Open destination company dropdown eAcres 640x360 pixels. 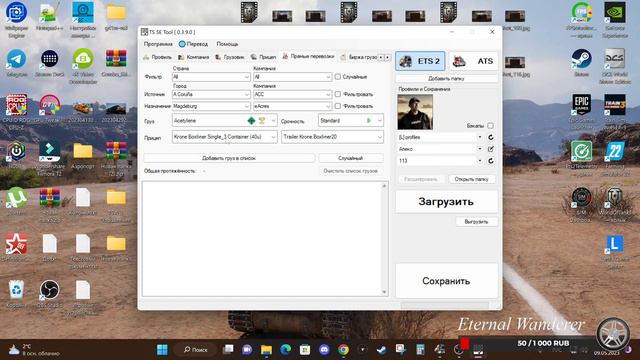(292, 106)
